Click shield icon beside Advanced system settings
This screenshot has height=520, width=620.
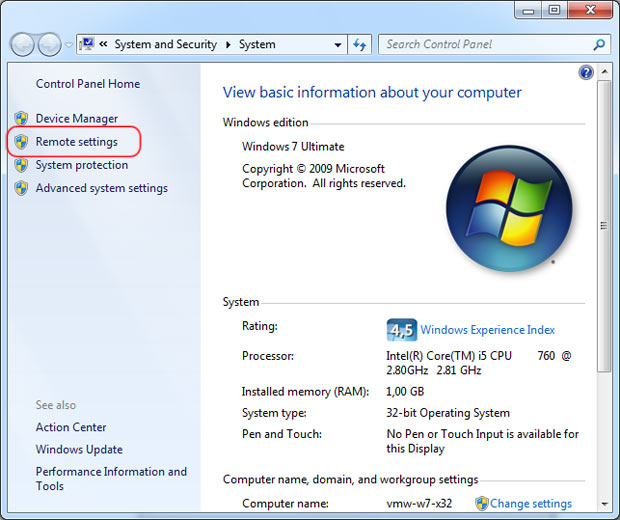coord(21,188)
